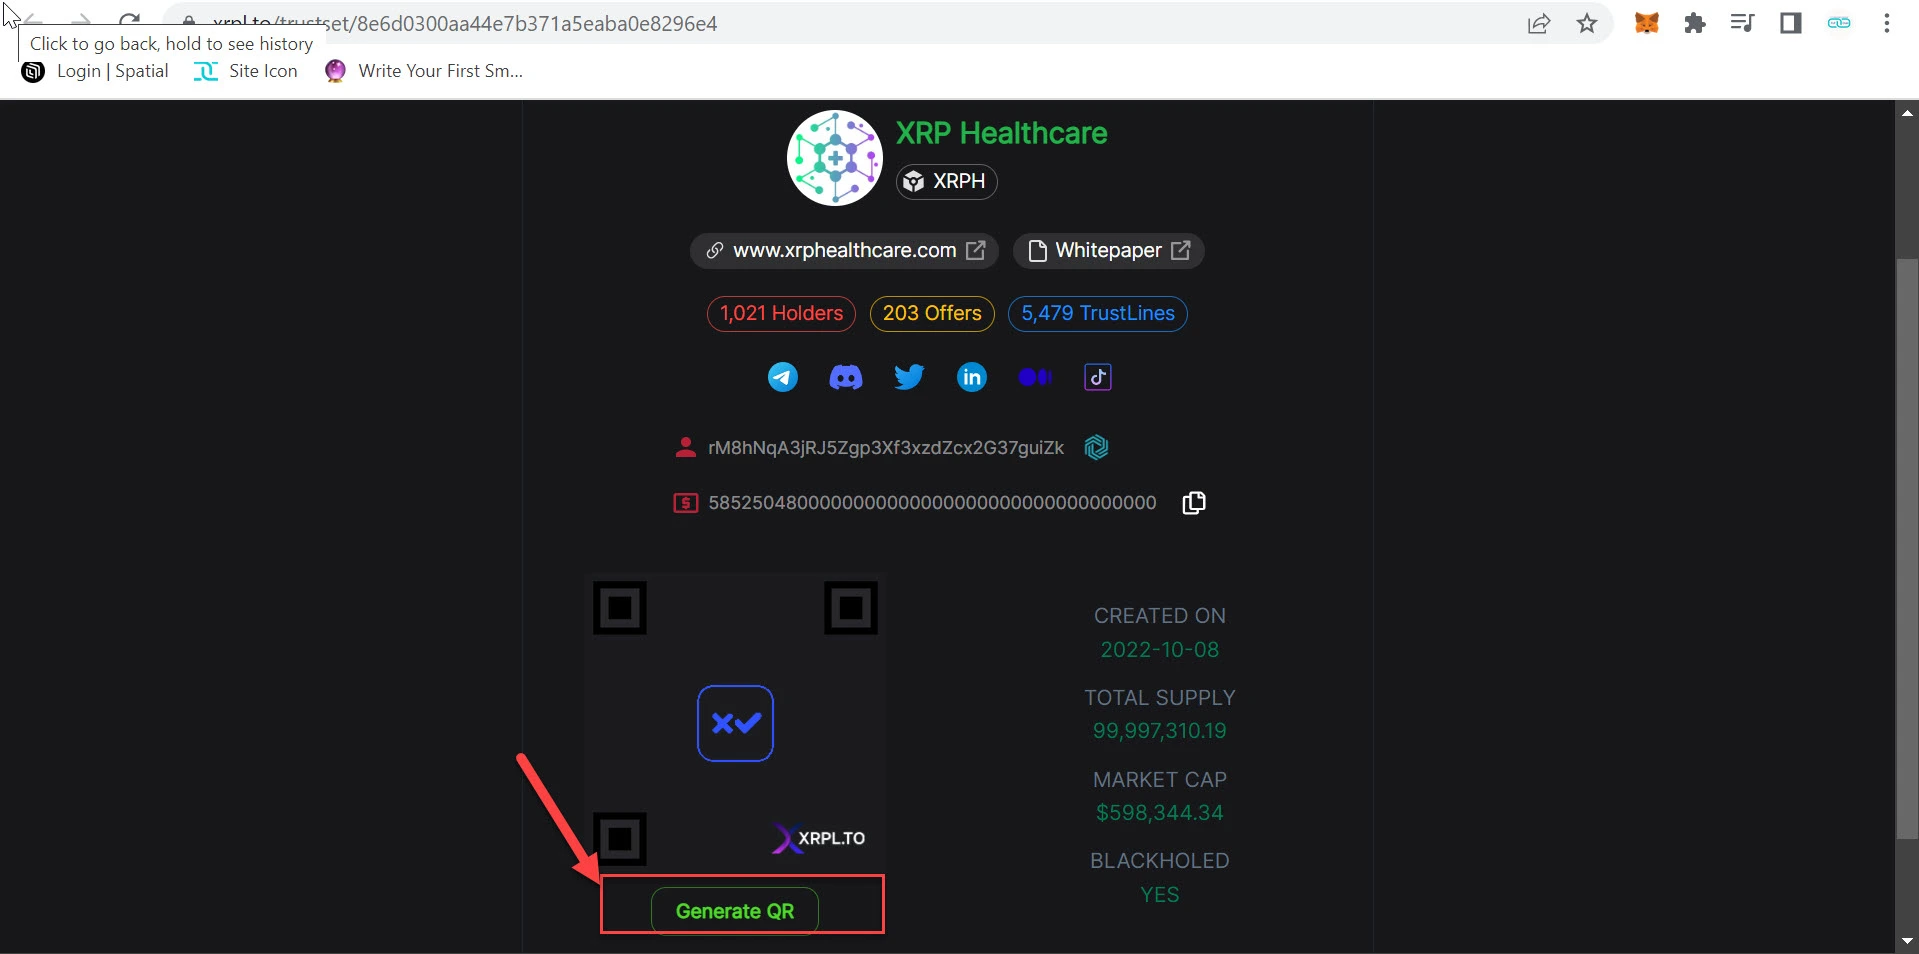Open the LinkedIn social link

pyautogui.click(x=972, y=377)
